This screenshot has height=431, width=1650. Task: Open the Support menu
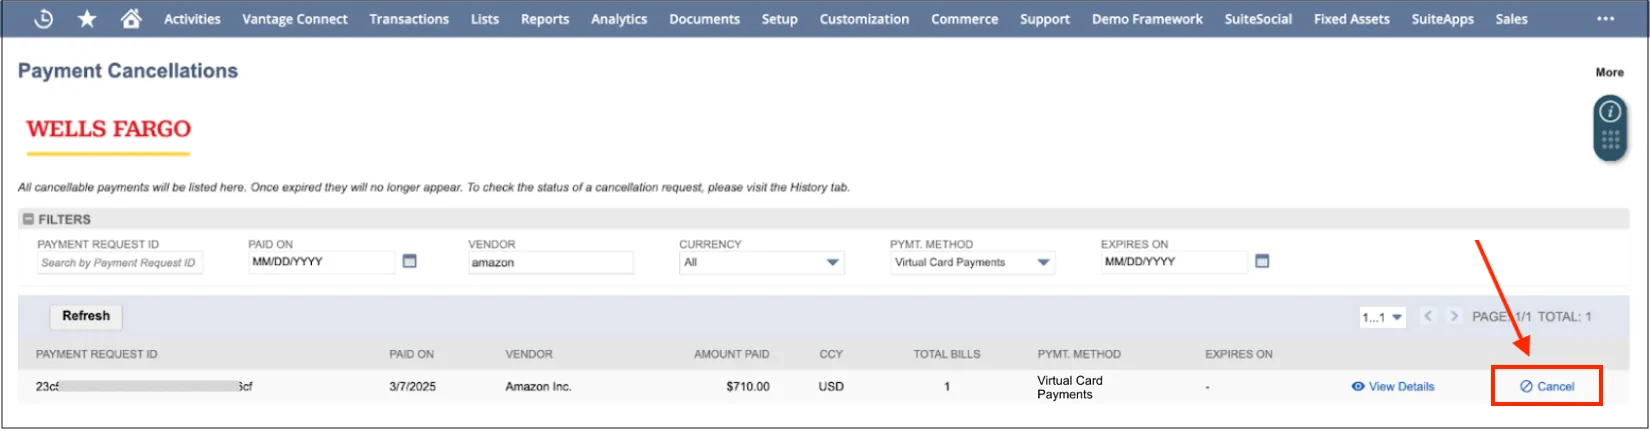1045,19
